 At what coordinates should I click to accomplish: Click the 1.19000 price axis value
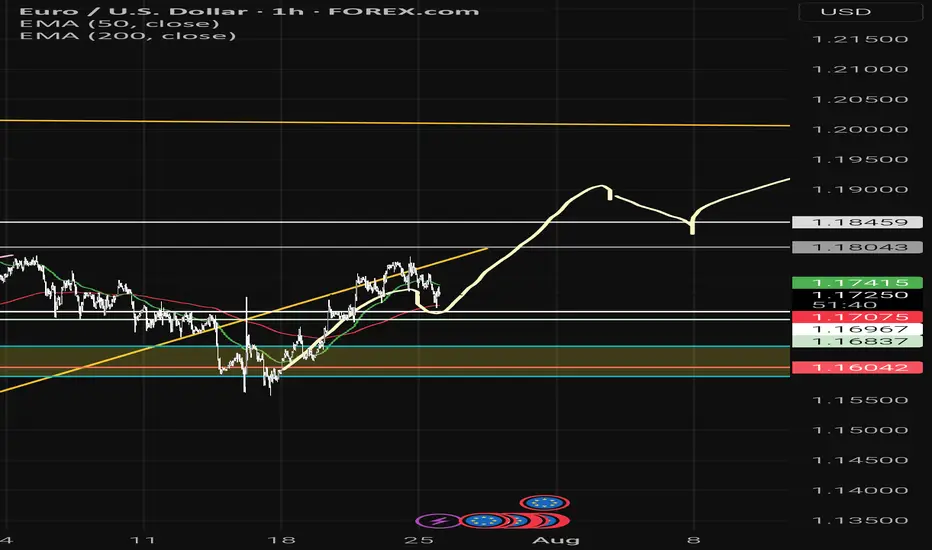click(x=860, y=190)
